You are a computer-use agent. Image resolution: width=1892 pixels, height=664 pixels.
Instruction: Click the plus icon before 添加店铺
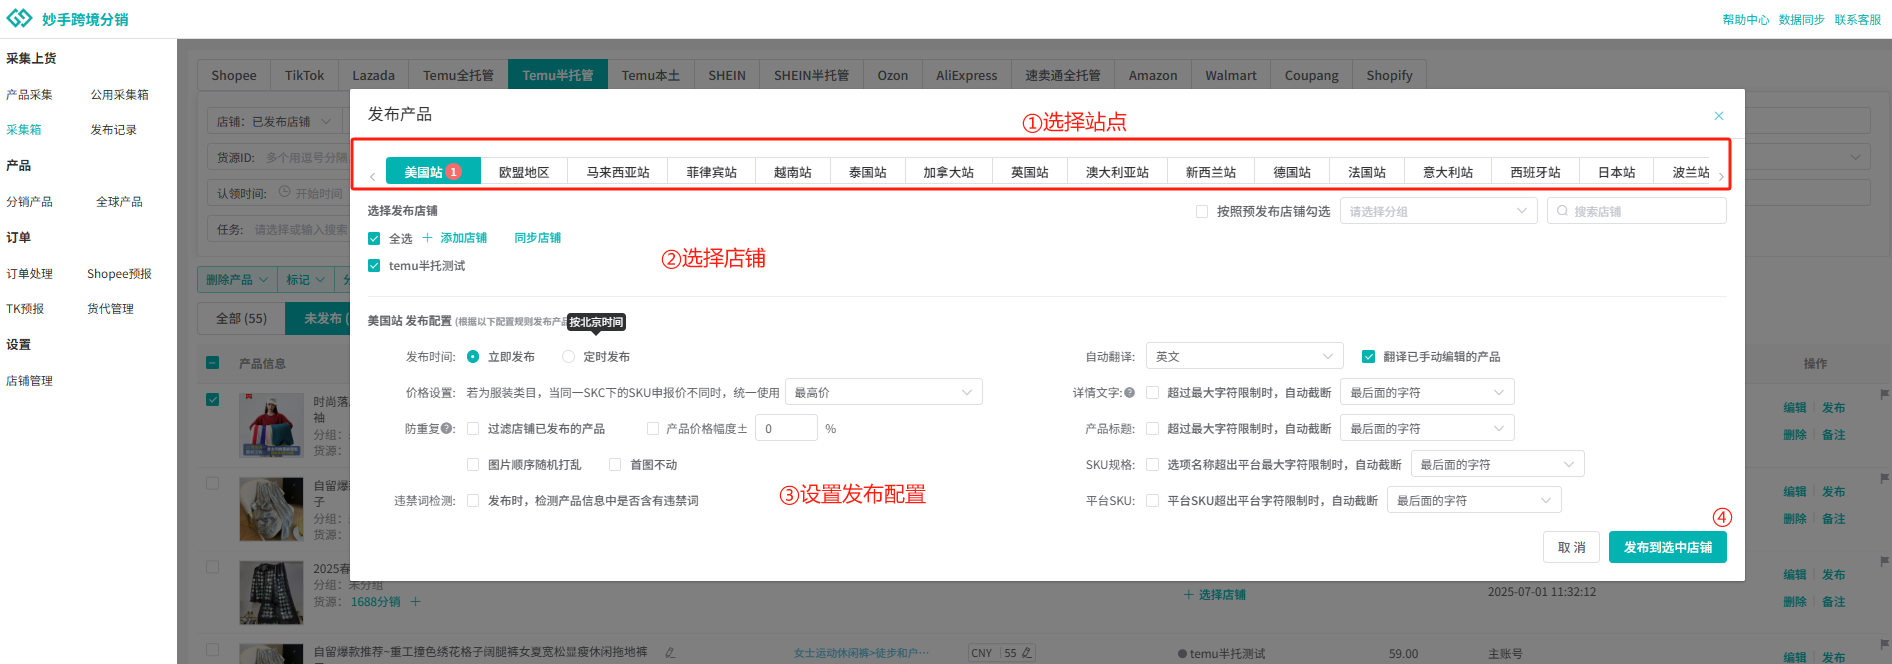[x=427, y=238]
